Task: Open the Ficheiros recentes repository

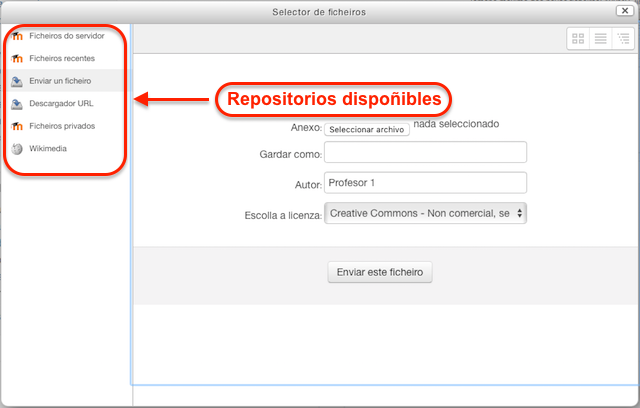Action: [x=62, y=58]
